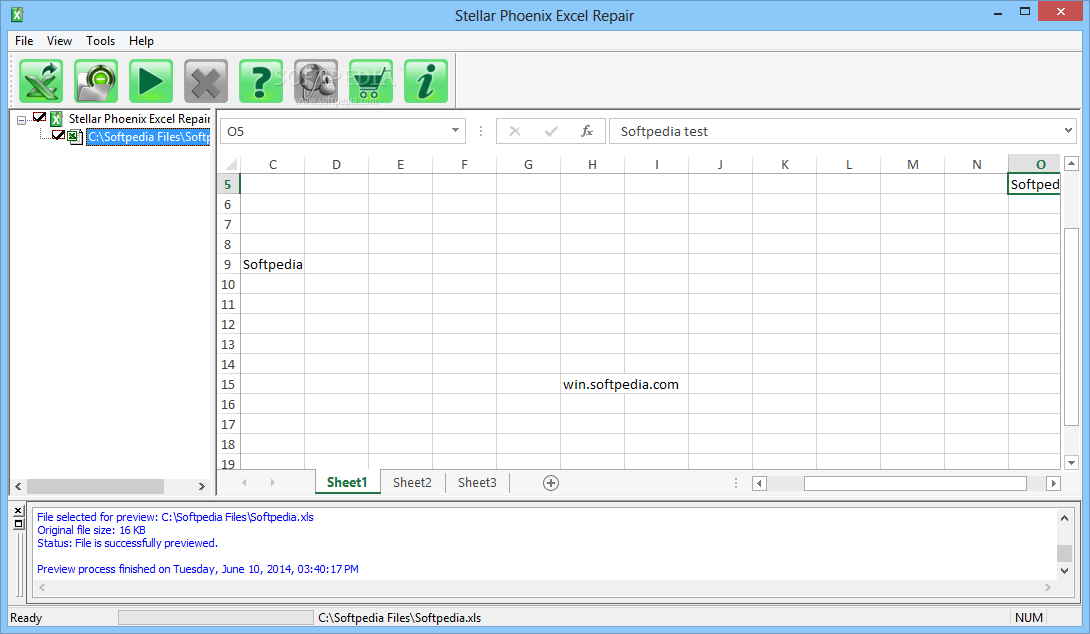Click the previous sheet navigation arrow
The image size is (1090, 634).
point(244,482)
